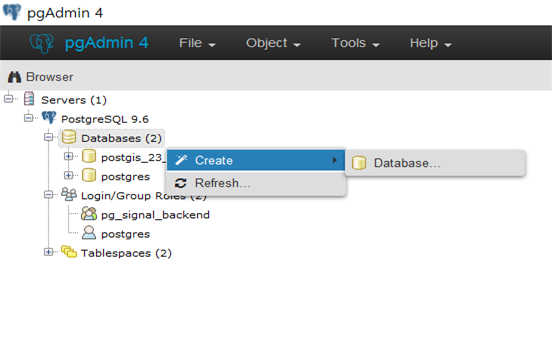Collapse the Login/Group Roles node
The height and width of the screenshot is (361, 552).
[49, 194]
